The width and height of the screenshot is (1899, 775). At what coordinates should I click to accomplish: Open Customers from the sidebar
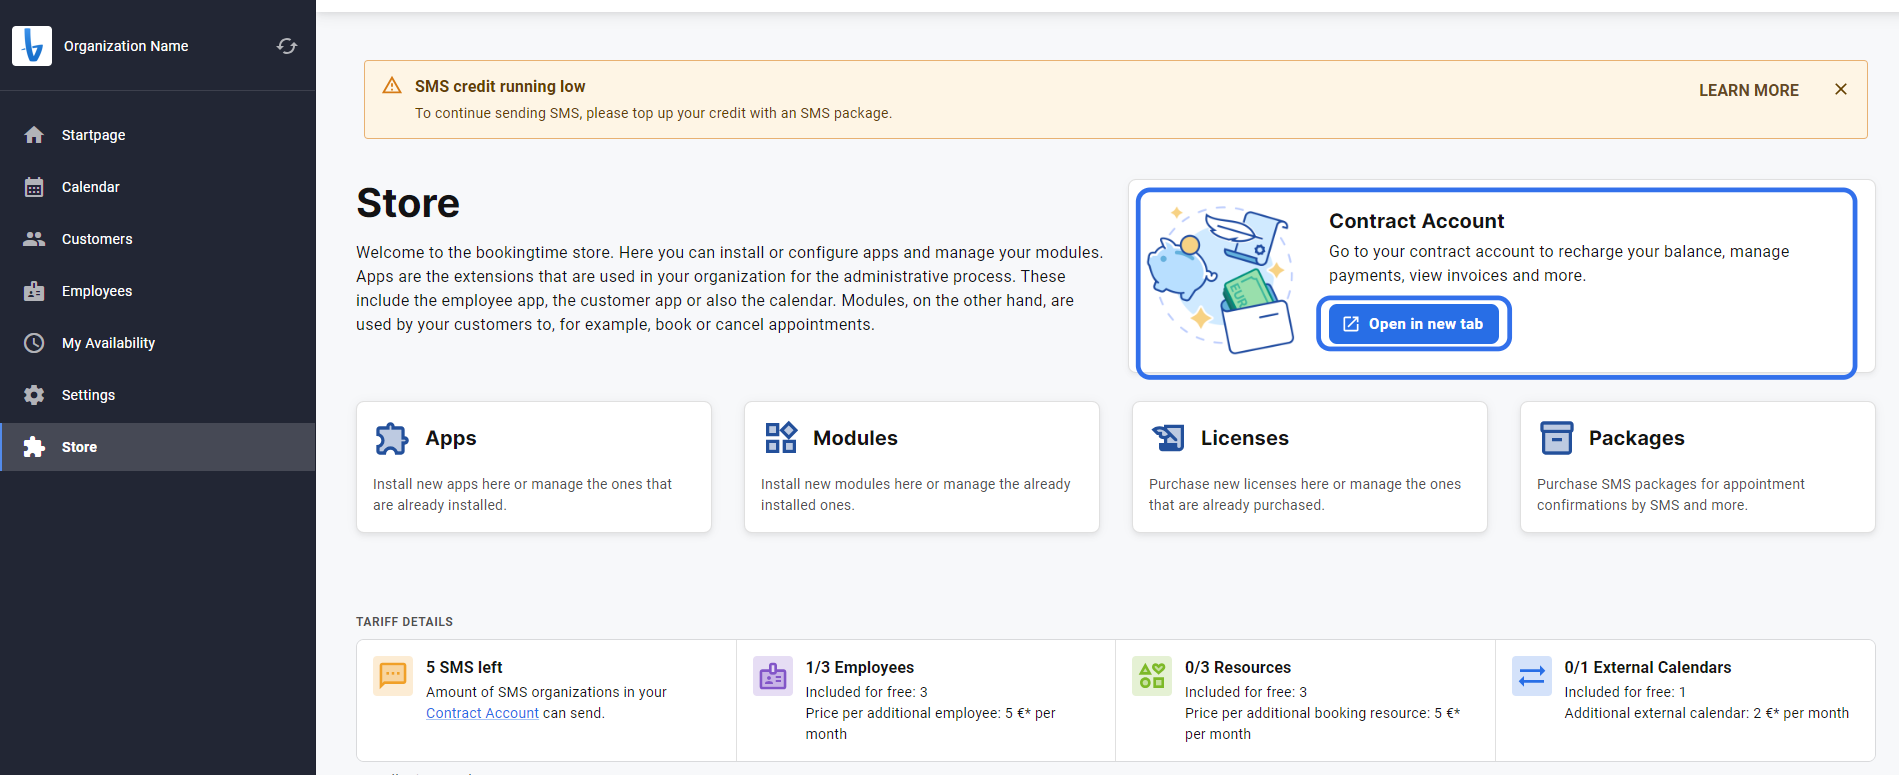(x=158, y=239)
